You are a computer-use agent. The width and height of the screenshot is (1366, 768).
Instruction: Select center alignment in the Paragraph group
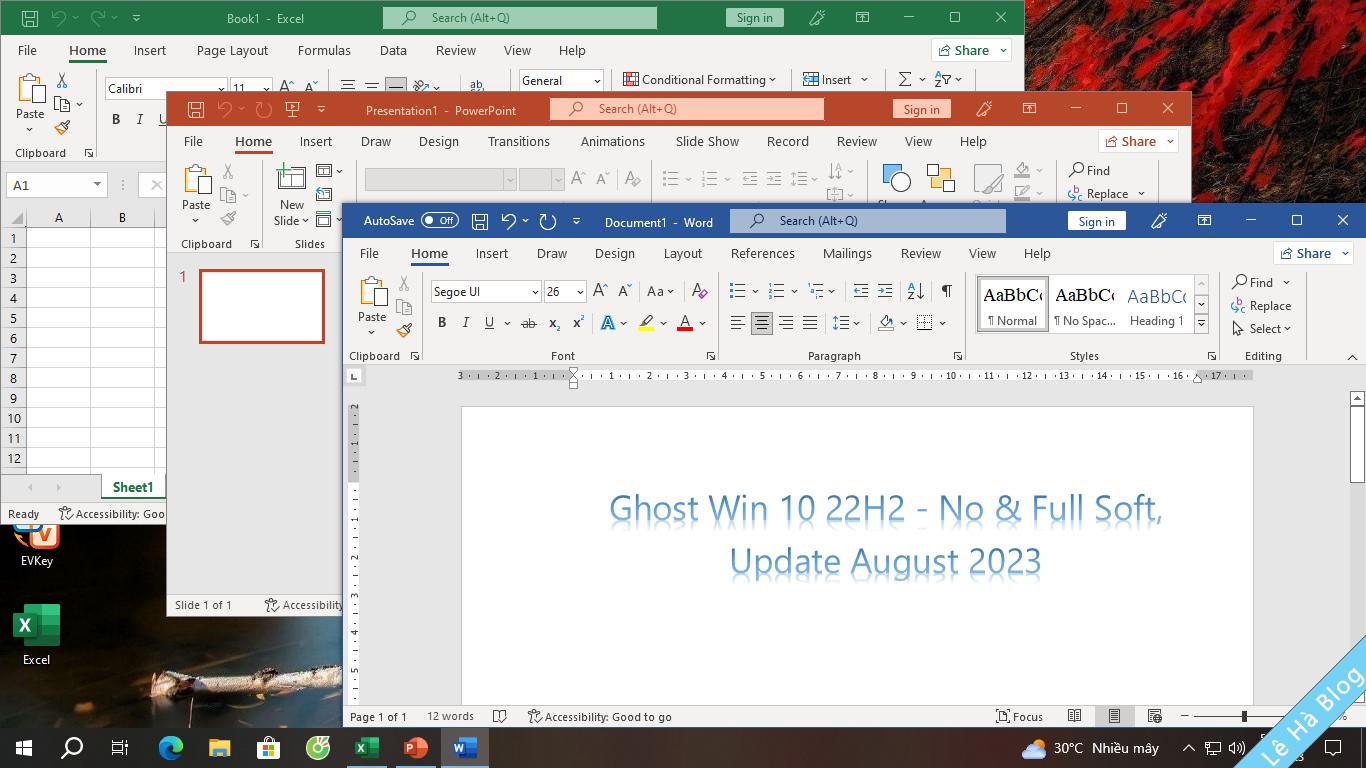761,322
